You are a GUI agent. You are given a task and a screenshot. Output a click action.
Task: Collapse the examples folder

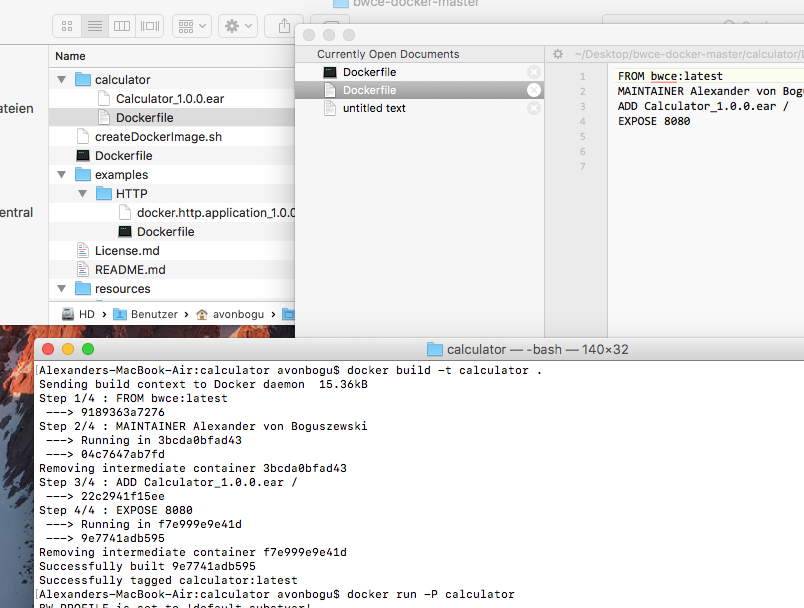62,175
